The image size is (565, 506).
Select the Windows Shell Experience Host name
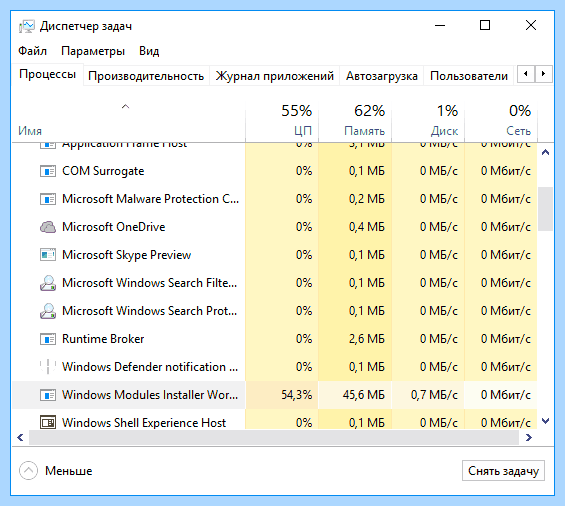click(144, 422)
